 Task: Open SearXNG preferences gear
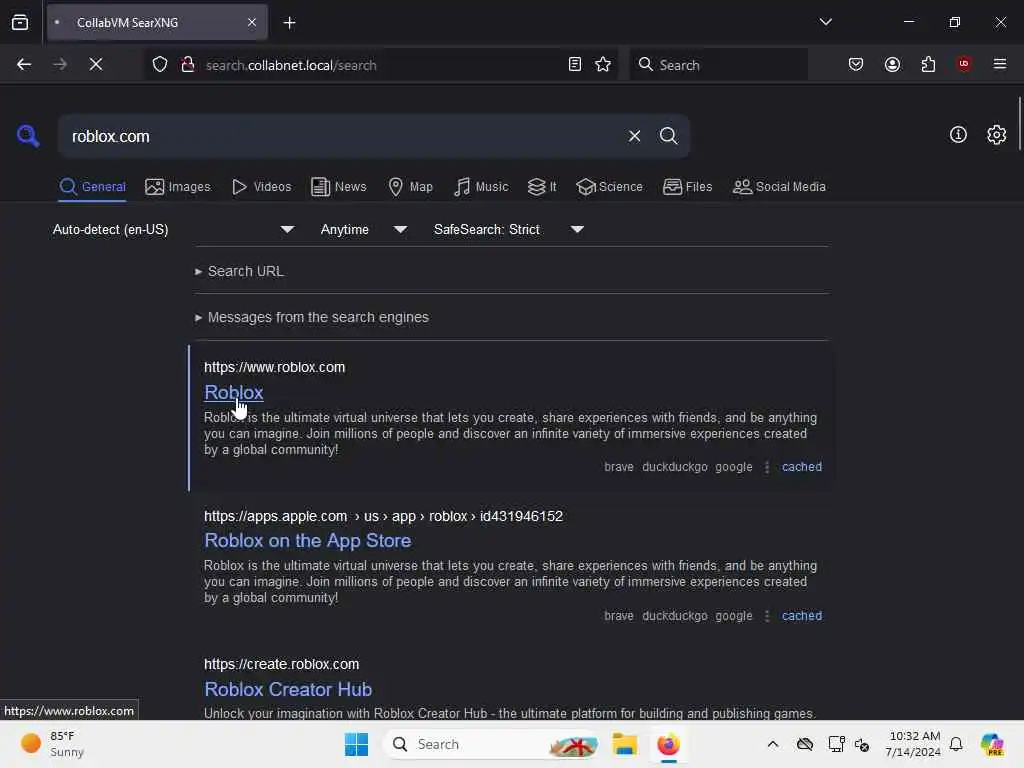[x=996, y=135]
